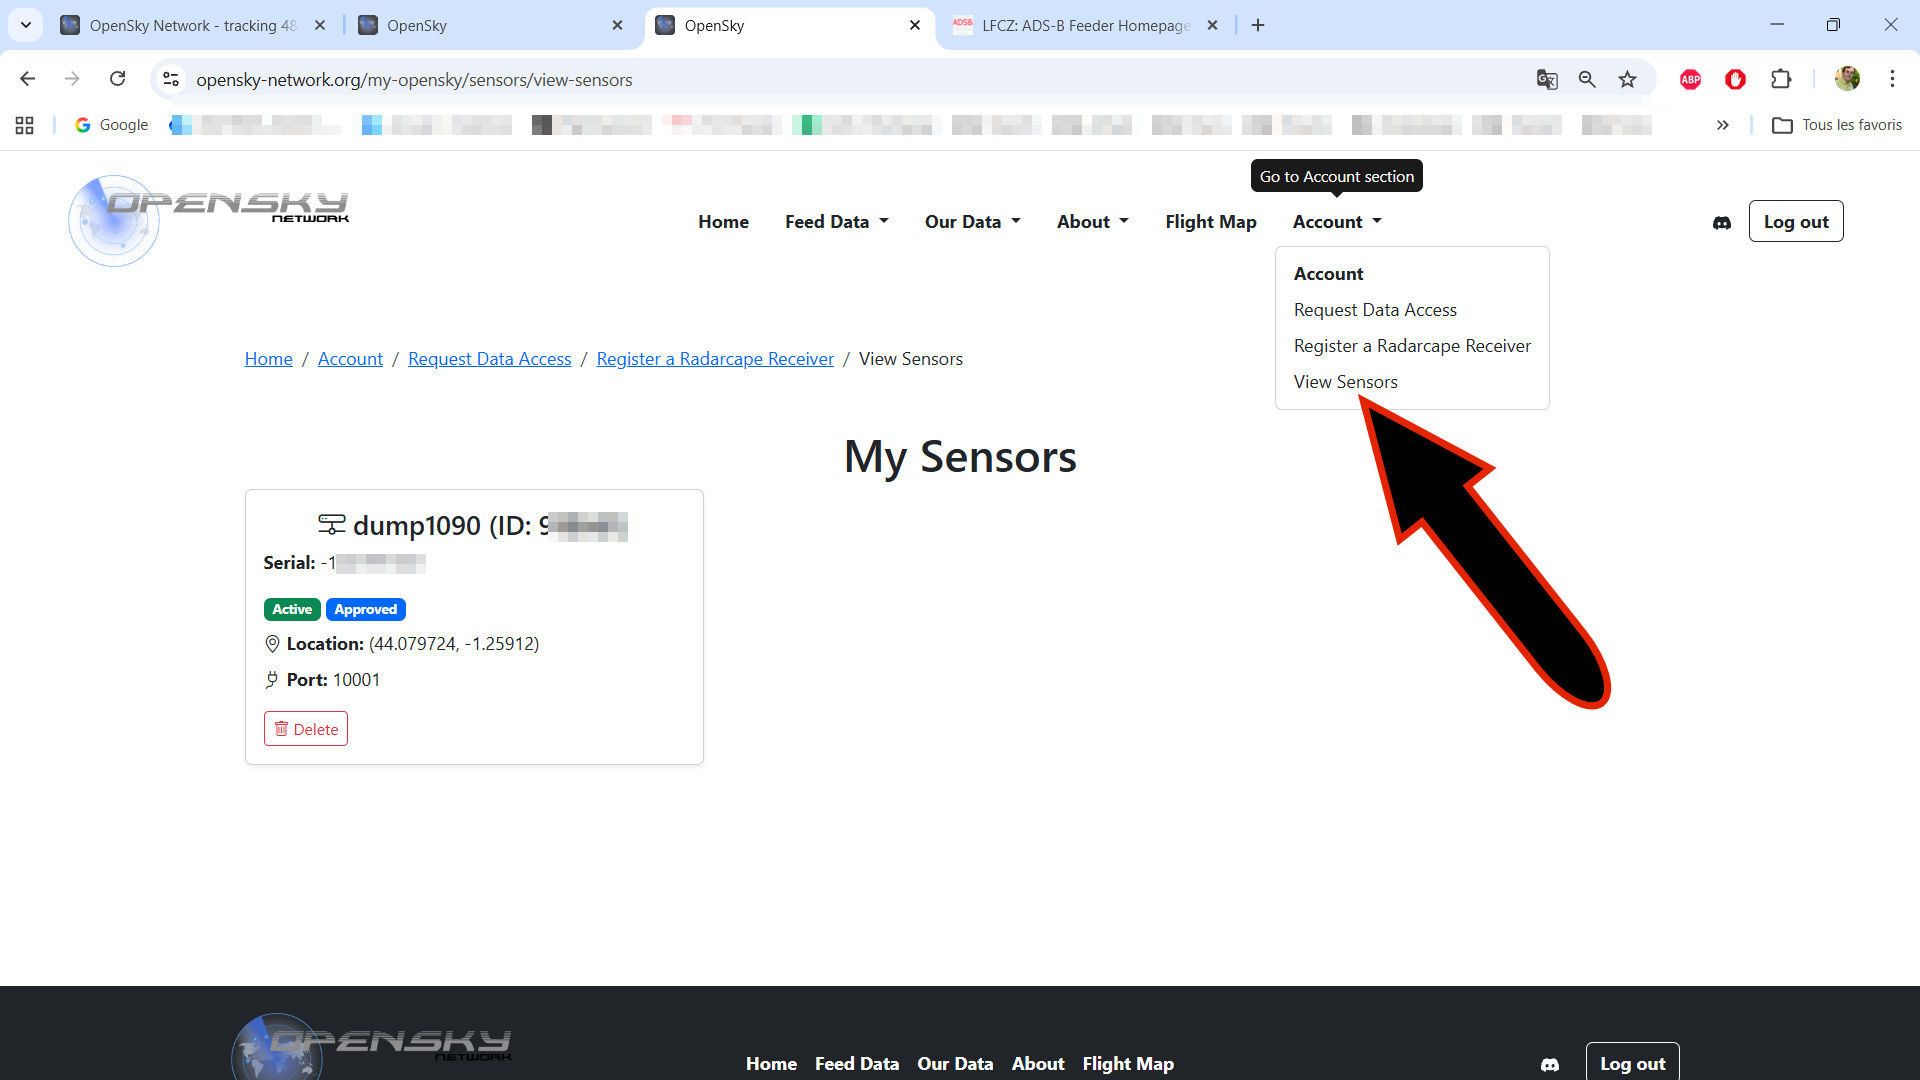This screenshot has height=1080, width=1920.
Task: Follow the Request Data Access breadcrumb link
Action: tap(489, 359)
